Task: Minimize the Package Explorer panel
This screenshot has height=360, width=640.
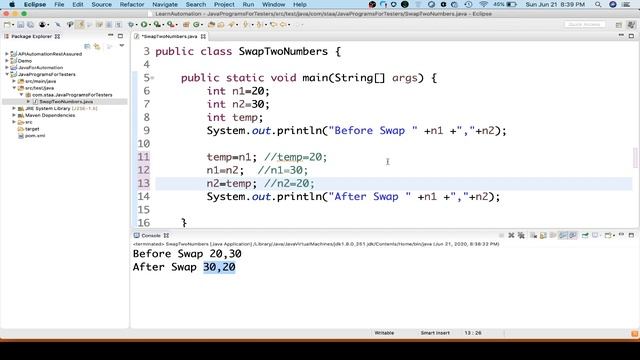Action: tap(111, 36)
